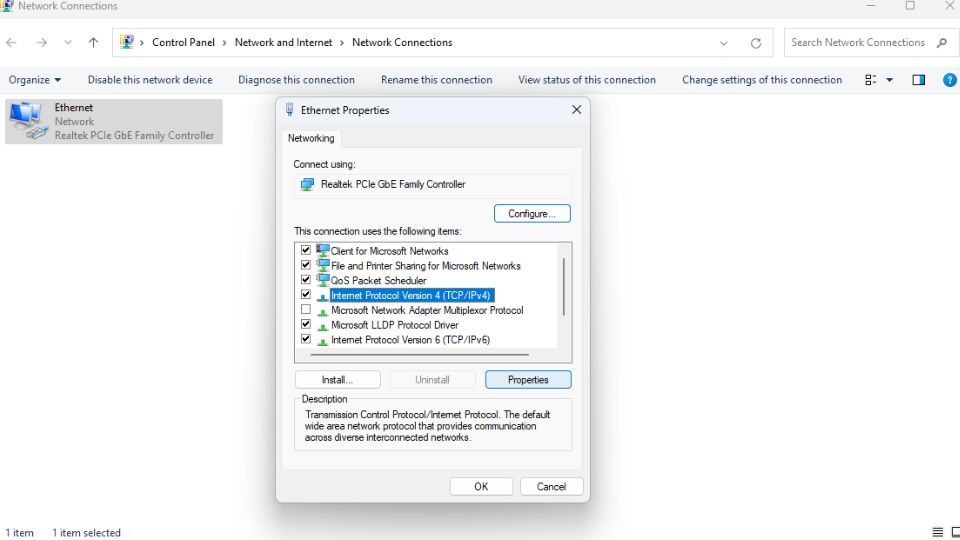Open the view options dropdown arrow
The width and height of the screenshot is (960, 540).
[x=890, y=80]
